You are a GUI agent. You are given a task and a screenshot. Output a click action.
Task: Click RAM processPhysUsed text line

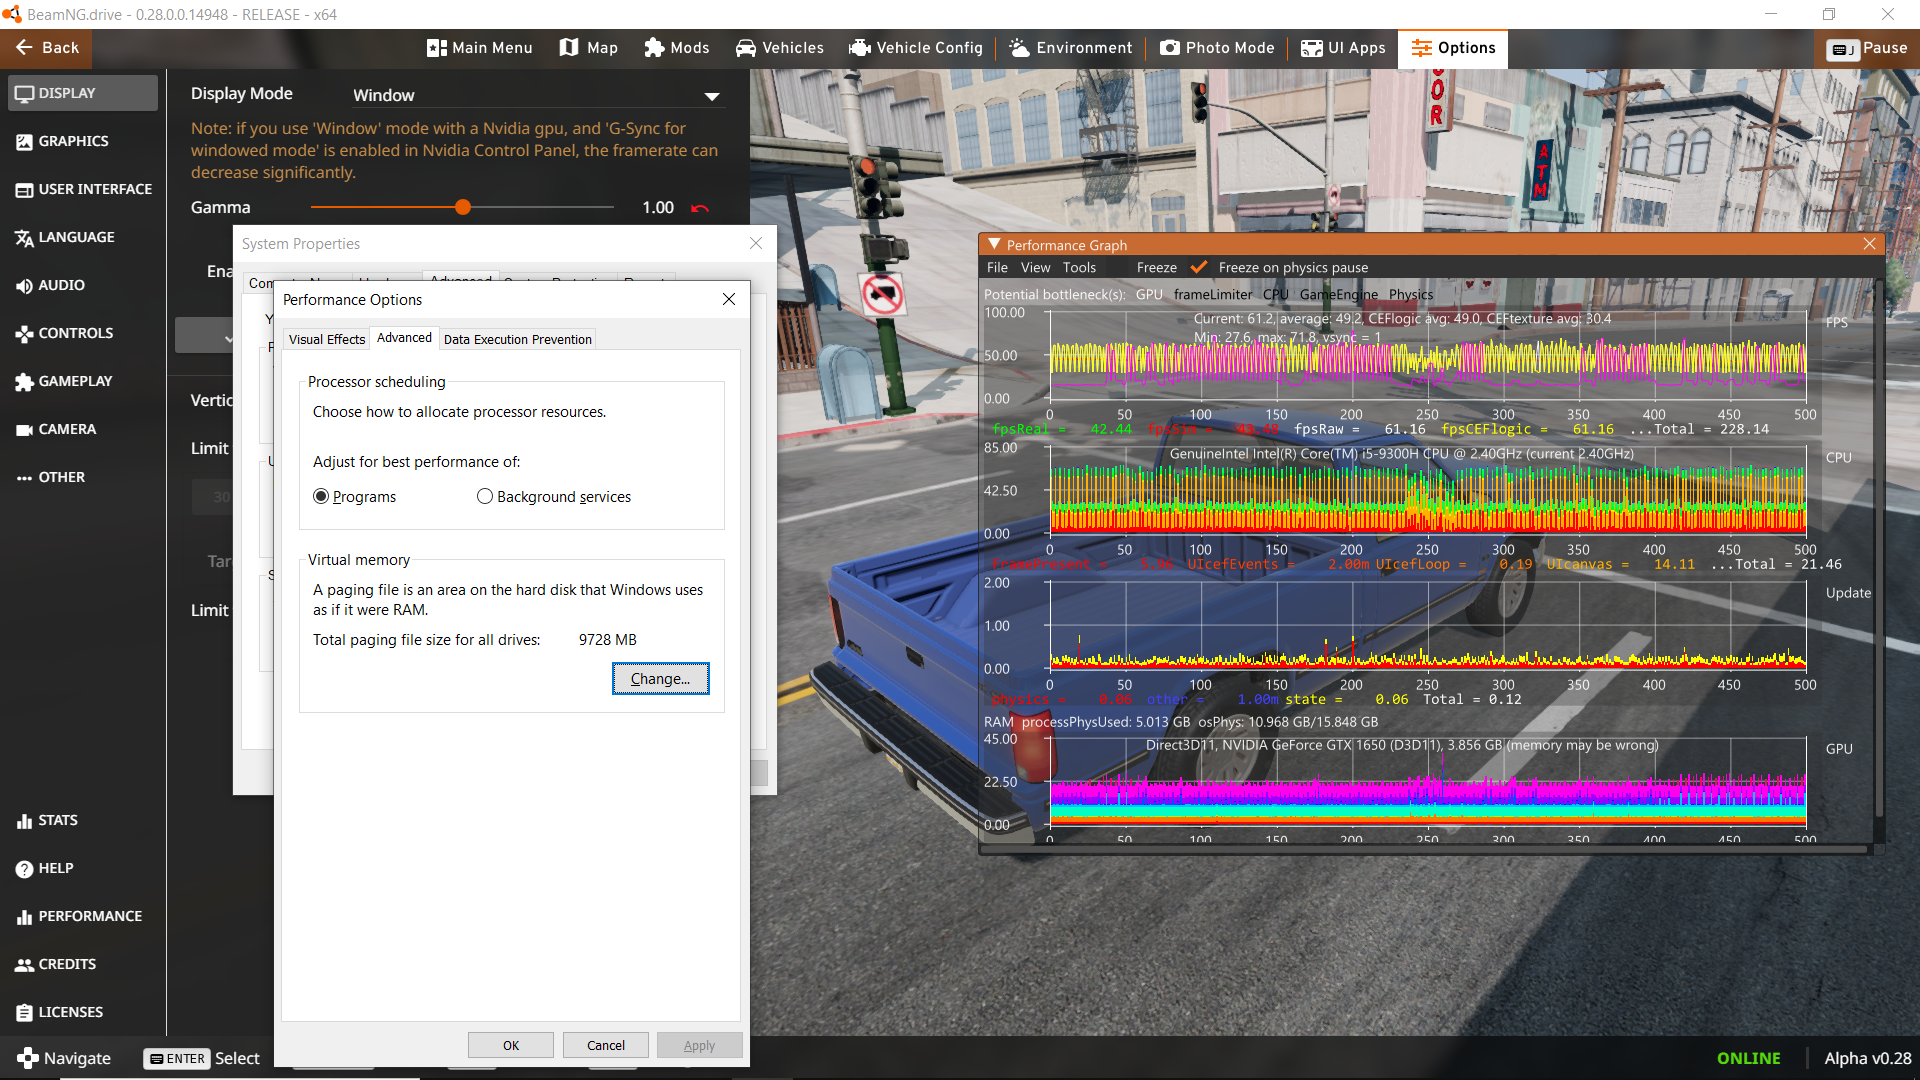click(1180, 722)
